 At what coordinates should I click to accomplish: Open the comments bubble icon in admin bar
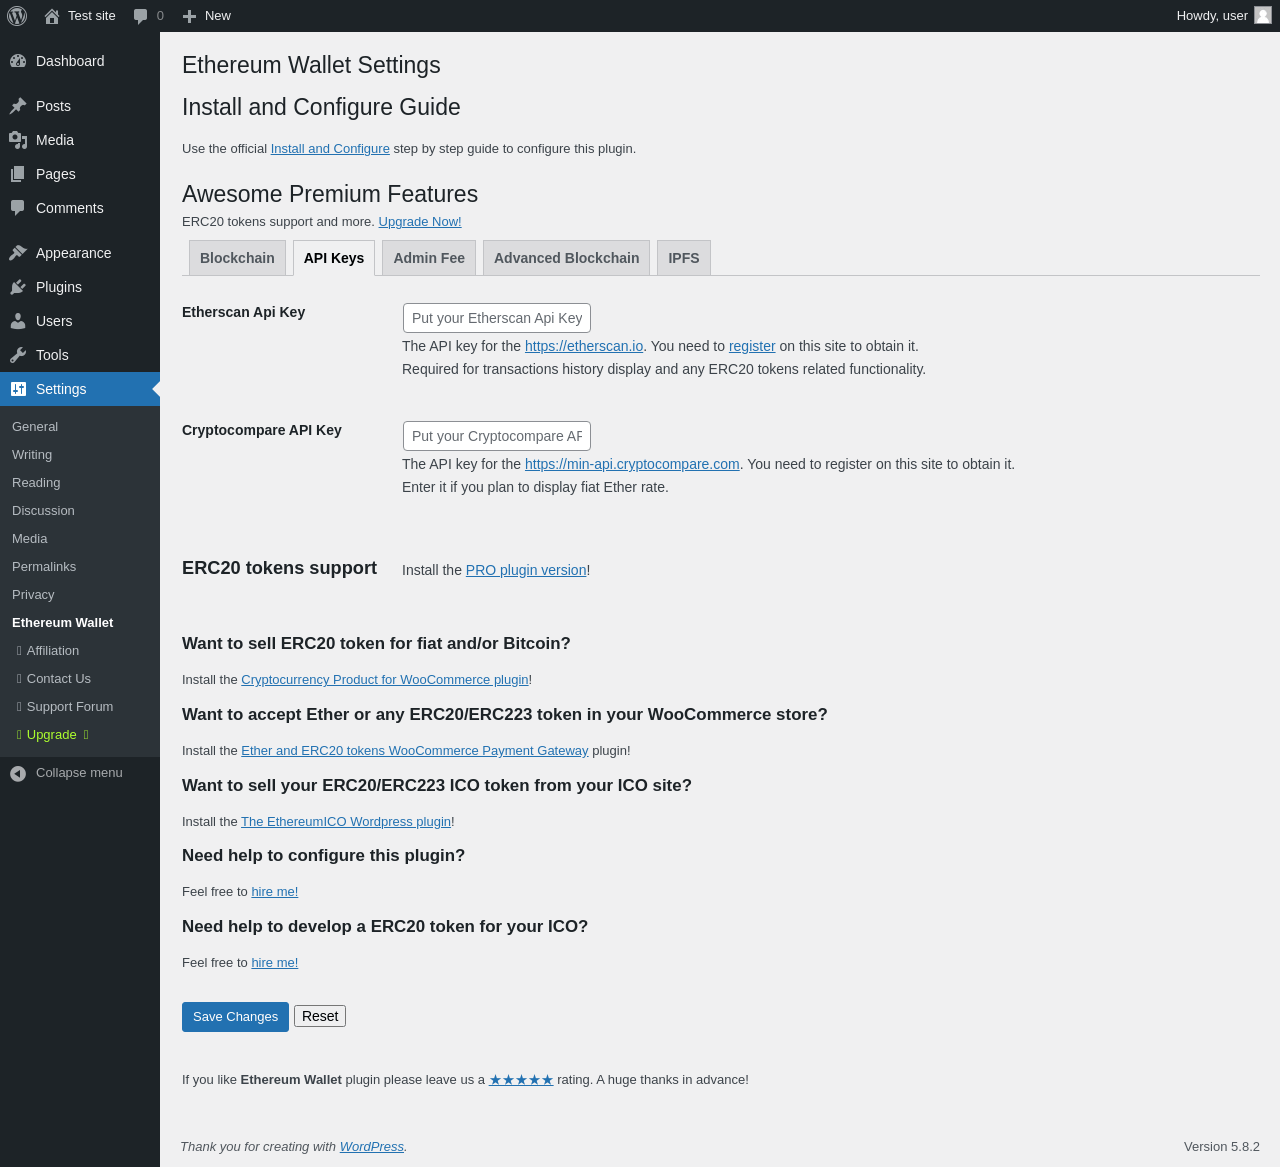pos(141,16)
